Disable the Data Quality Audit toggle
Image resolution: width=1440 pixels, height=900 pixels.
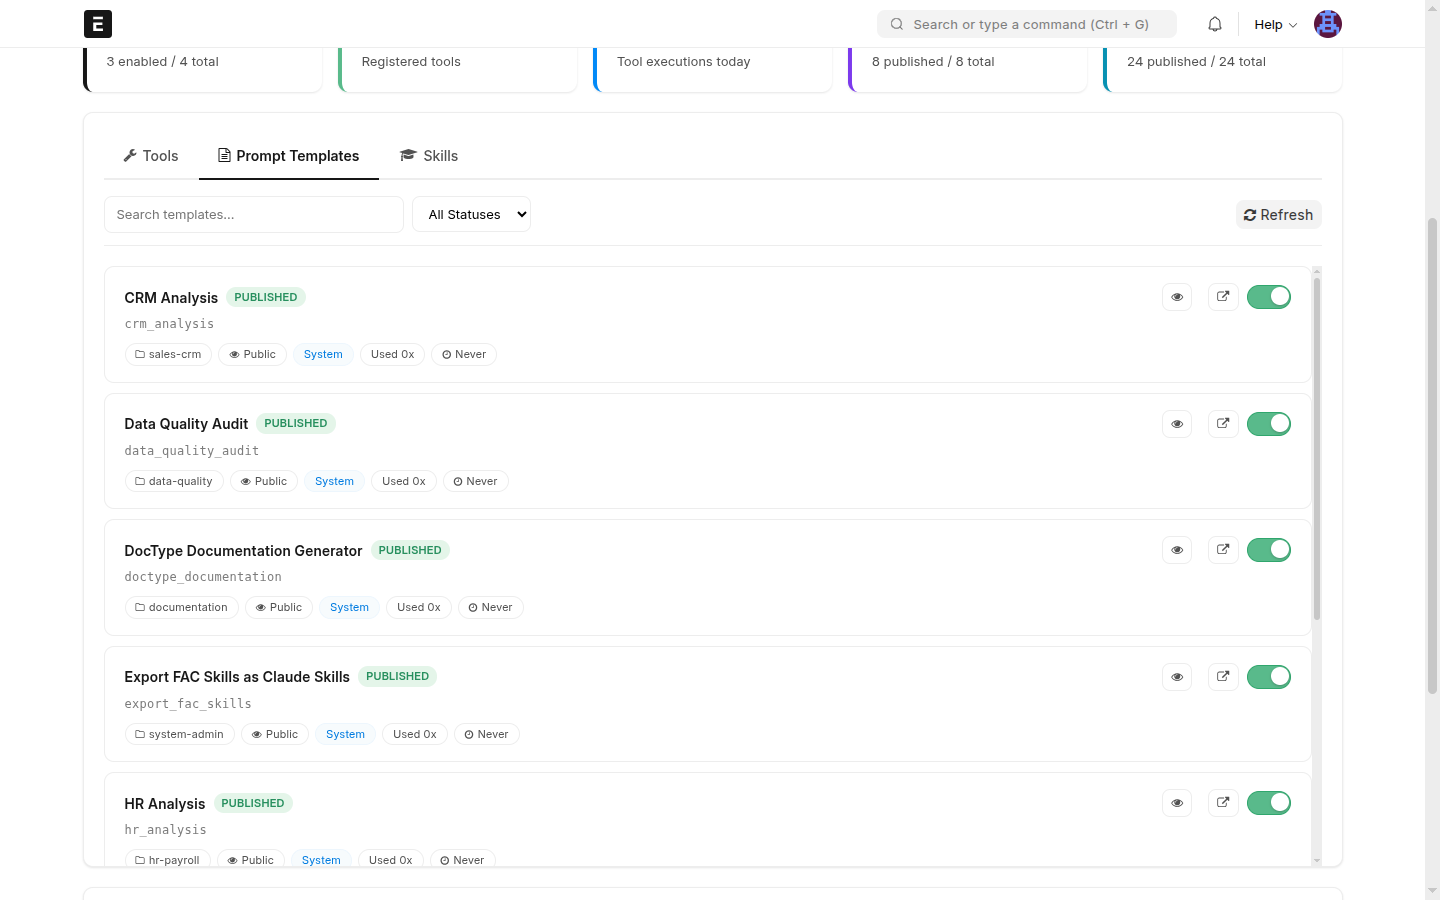click(x=1269, y=424)
